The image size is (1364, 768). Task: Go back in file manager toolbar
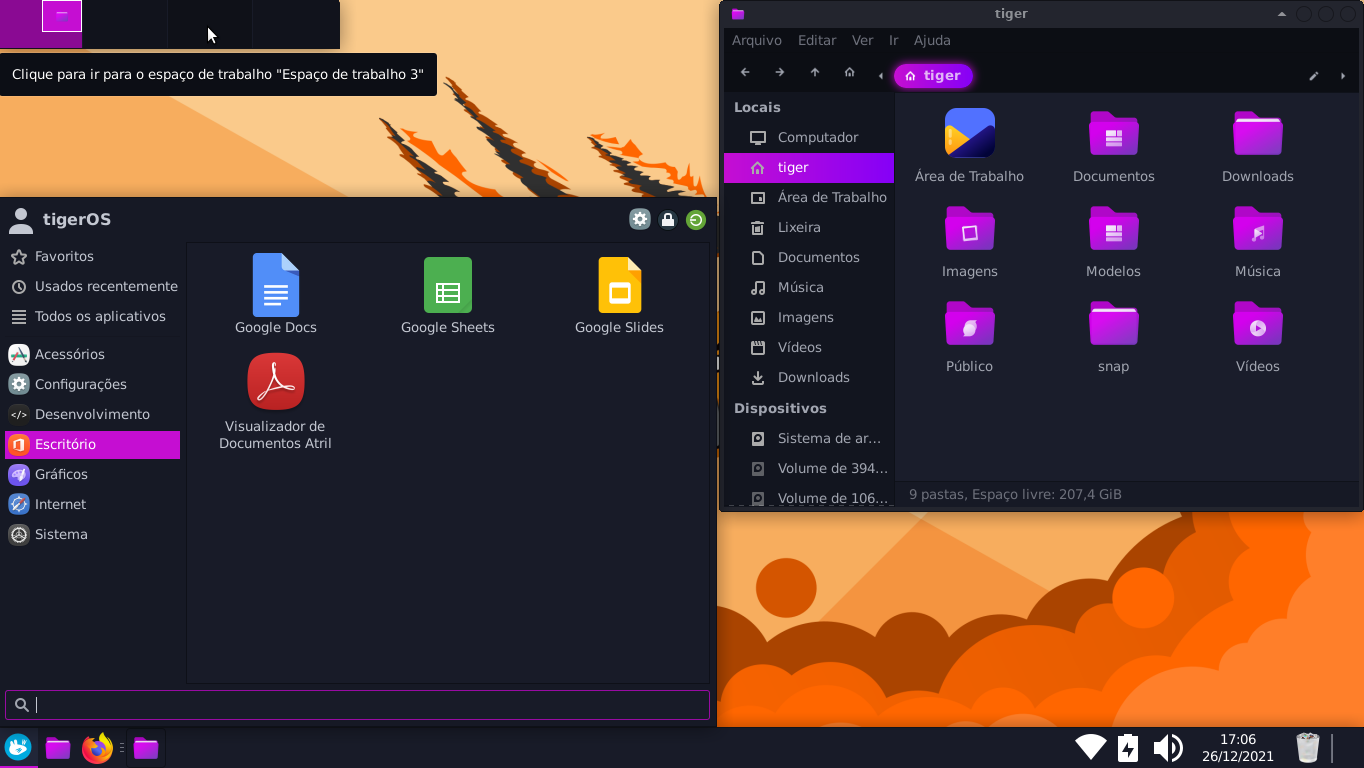[745, 73]
